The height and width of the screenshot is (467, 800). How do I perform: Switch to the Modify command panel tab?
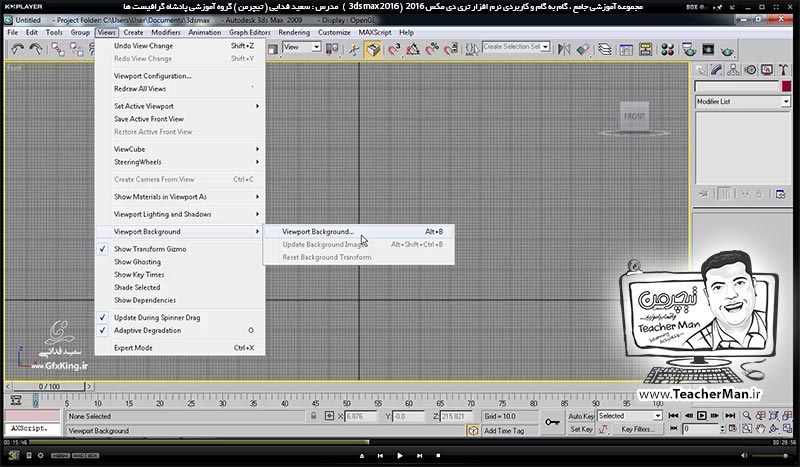click(x=717, y=70)
